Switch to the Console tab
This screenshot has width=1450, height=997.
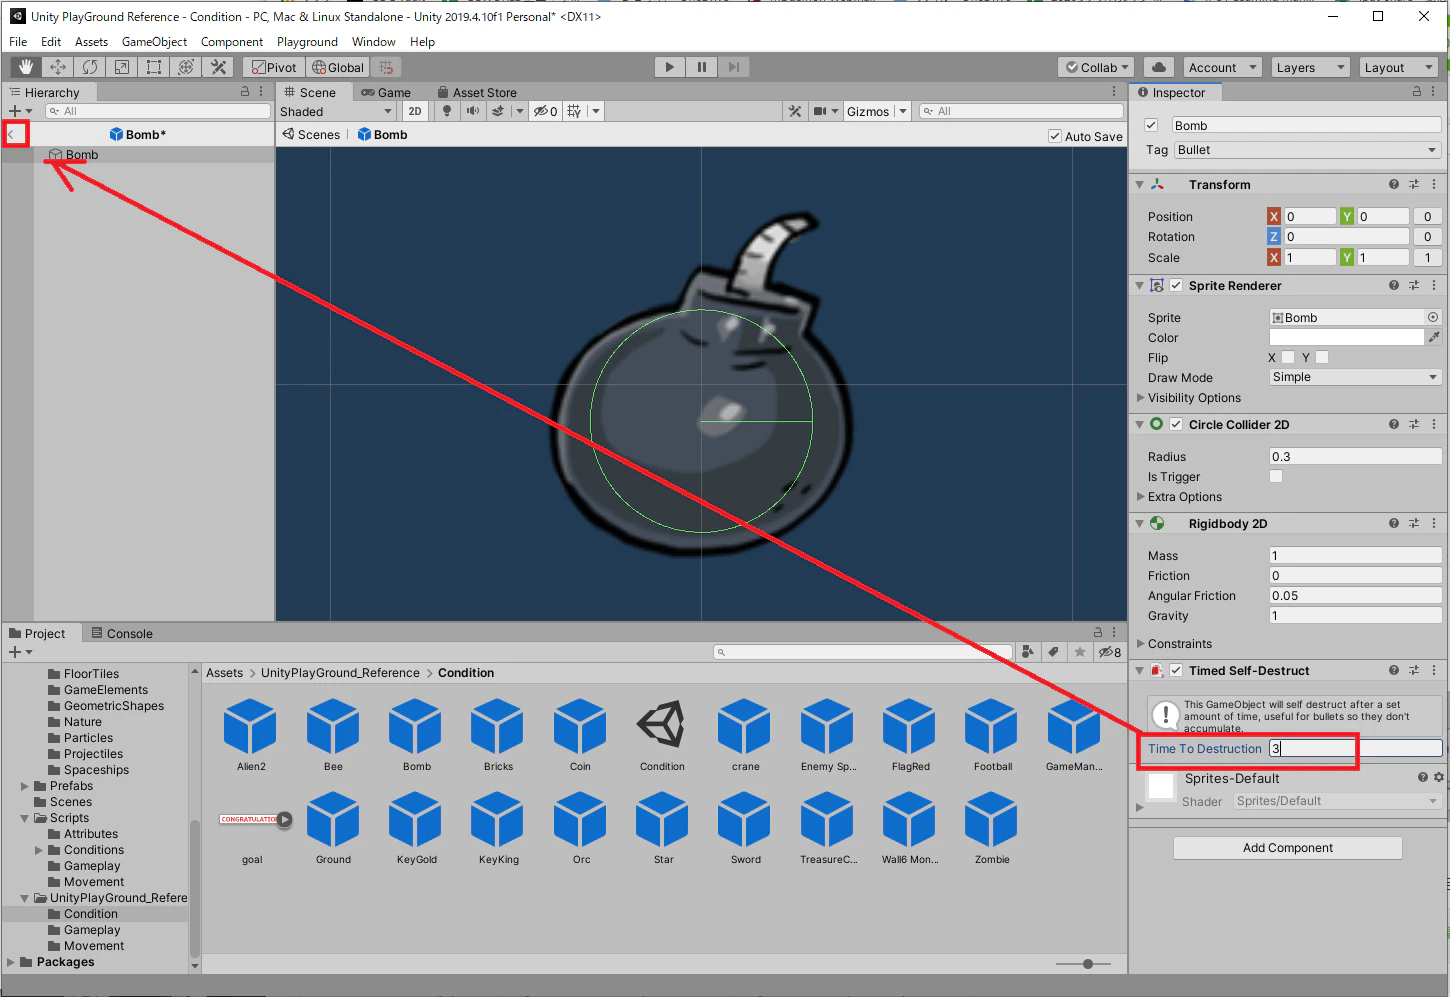(x=122, y=633)
